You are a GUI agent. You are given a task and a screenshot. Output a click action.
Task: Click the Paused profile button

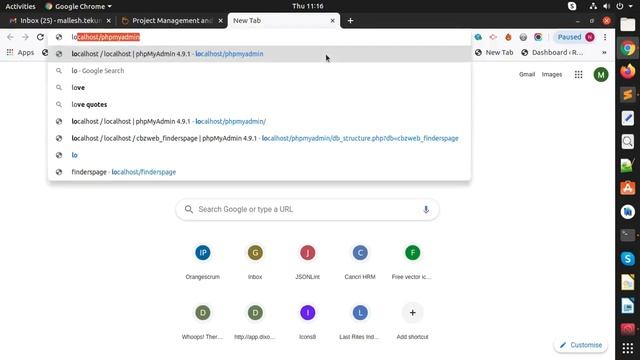click(576, 37)
